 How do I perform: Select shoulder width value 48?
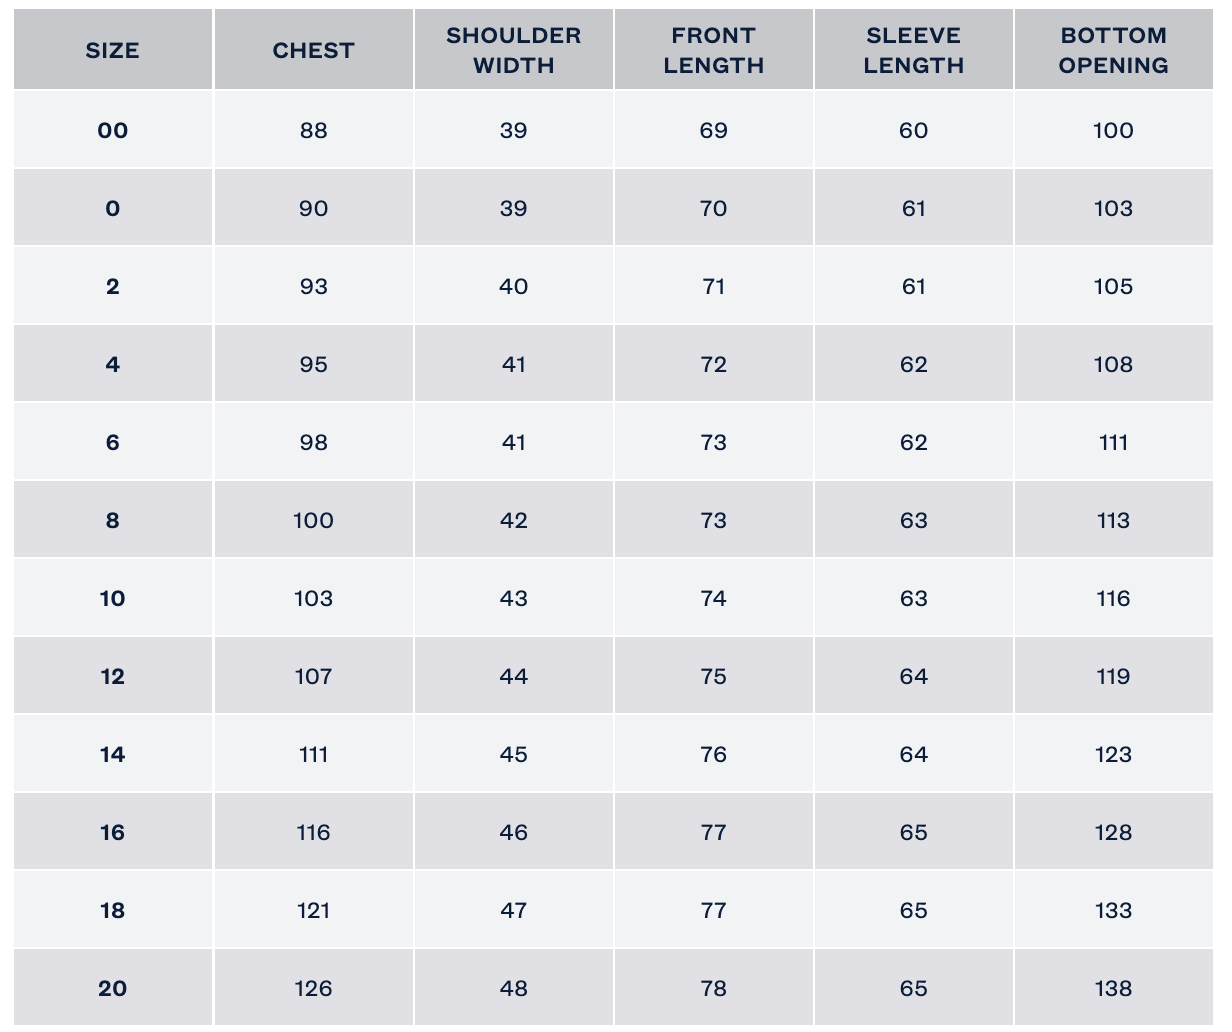pyautogui.click(x=513, y=988)
